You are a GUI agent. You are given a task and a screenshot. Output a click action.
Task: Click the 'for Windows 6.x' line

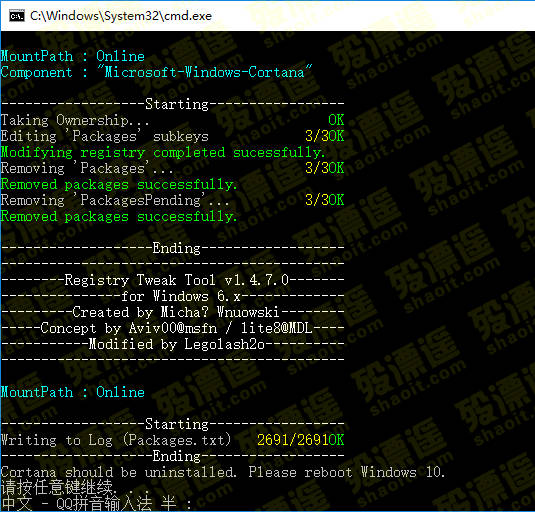(181, 296)
